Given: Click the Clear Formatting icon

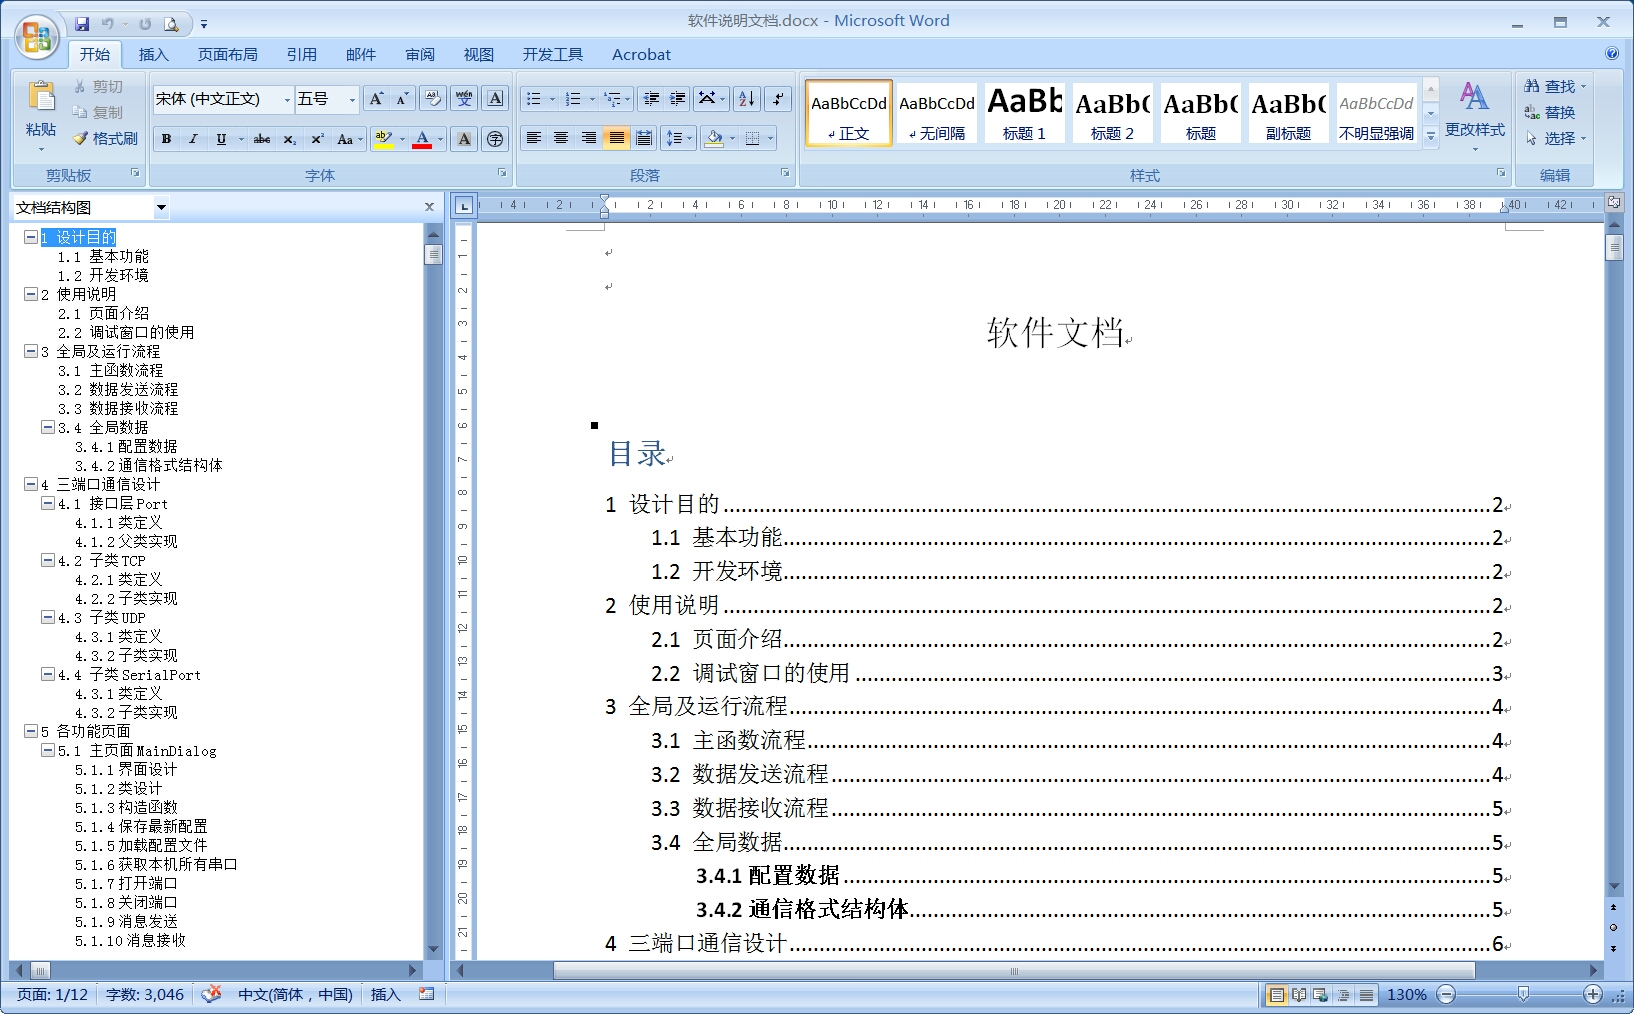Looking at the screenshot, I should [x=432, y=98].
